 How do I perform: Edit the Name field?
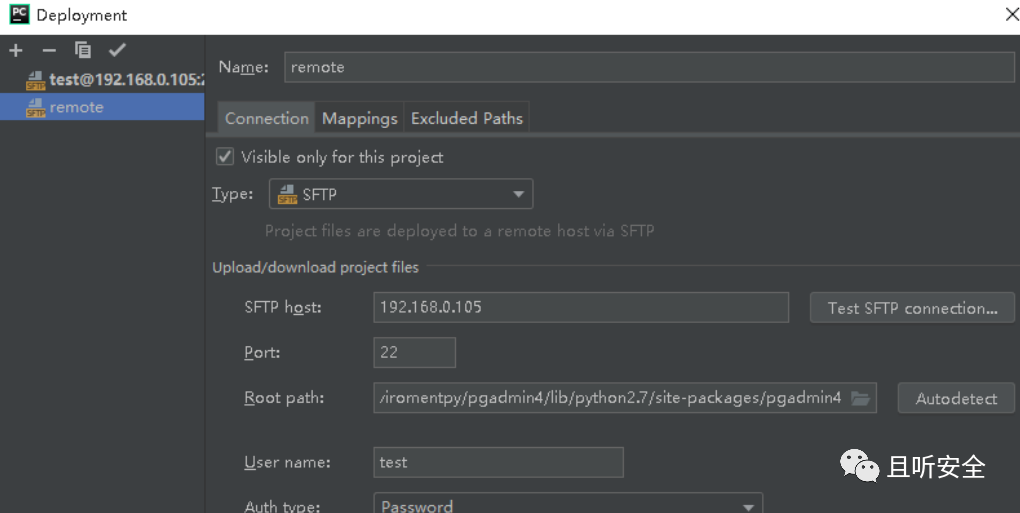[649, 67]
